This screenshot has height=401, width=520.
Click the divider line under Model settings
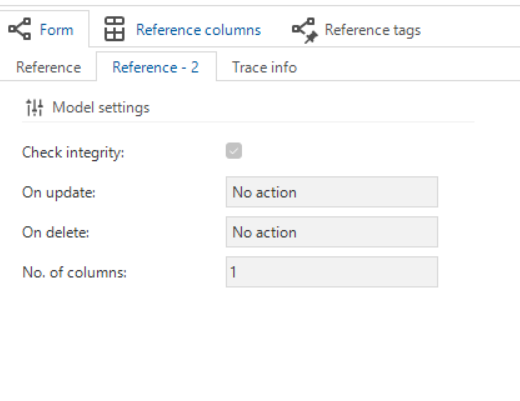coord(248,122)
